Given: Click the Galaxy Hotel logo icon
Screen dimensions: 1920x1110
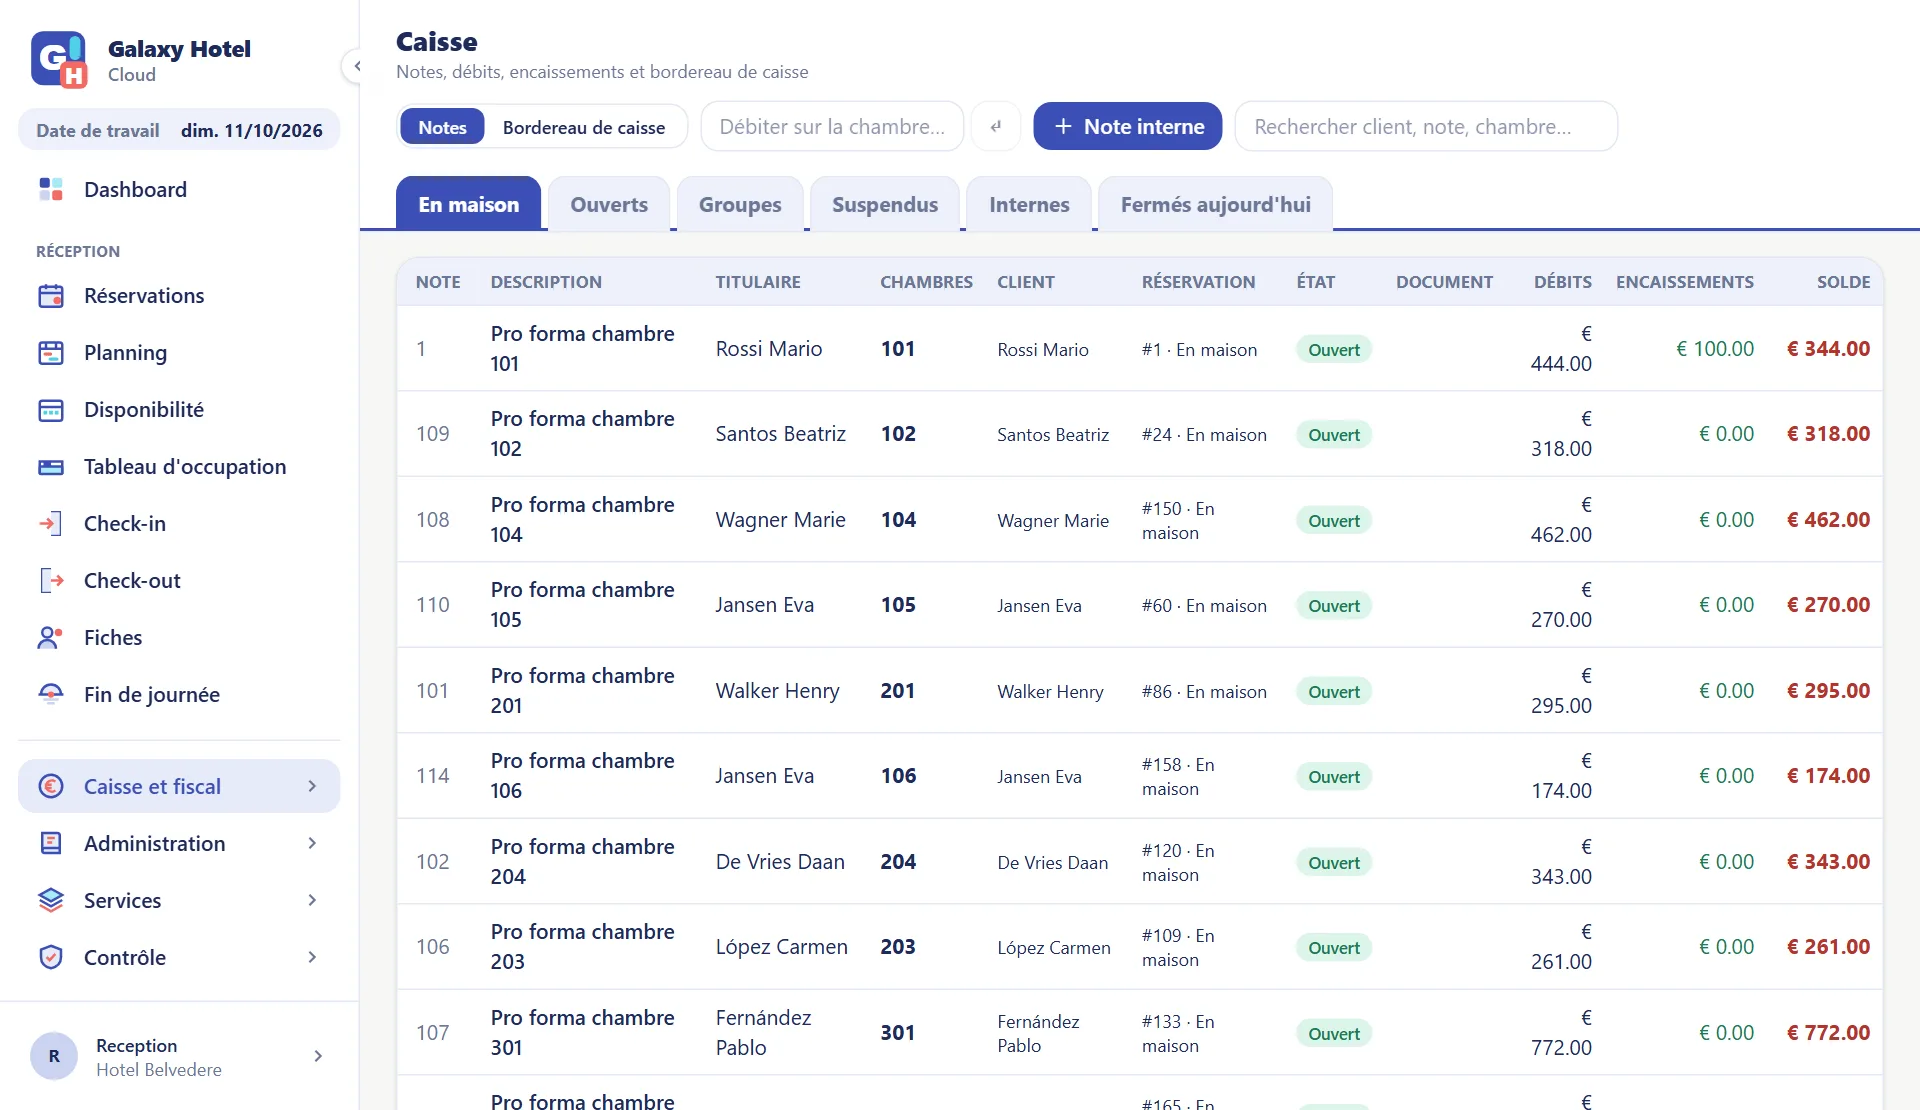Looking at the screenshot, I should point(59,60).
